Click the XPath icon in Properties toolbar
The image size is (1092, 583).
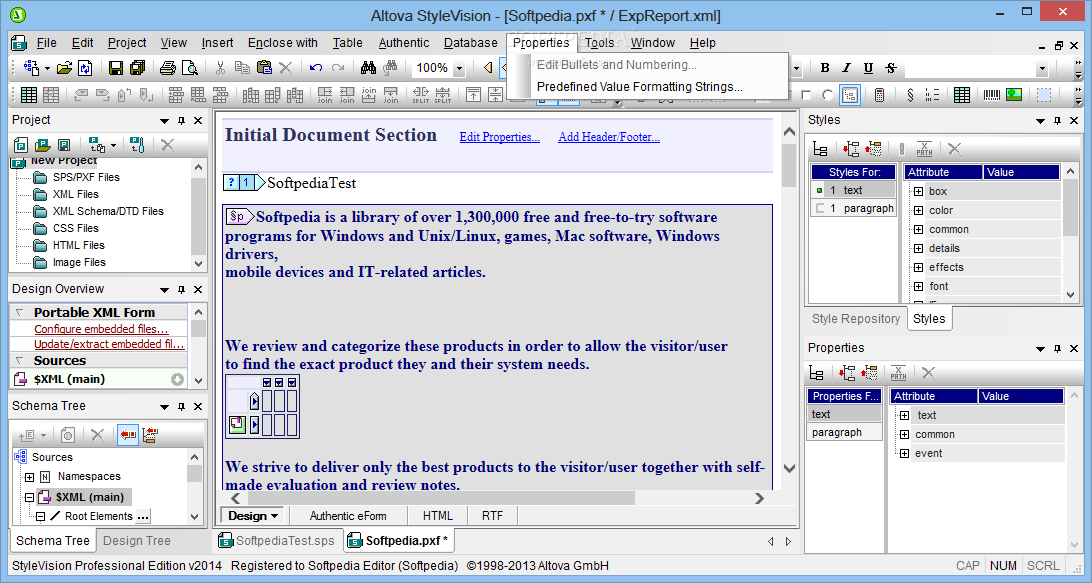tap(898, 373)
